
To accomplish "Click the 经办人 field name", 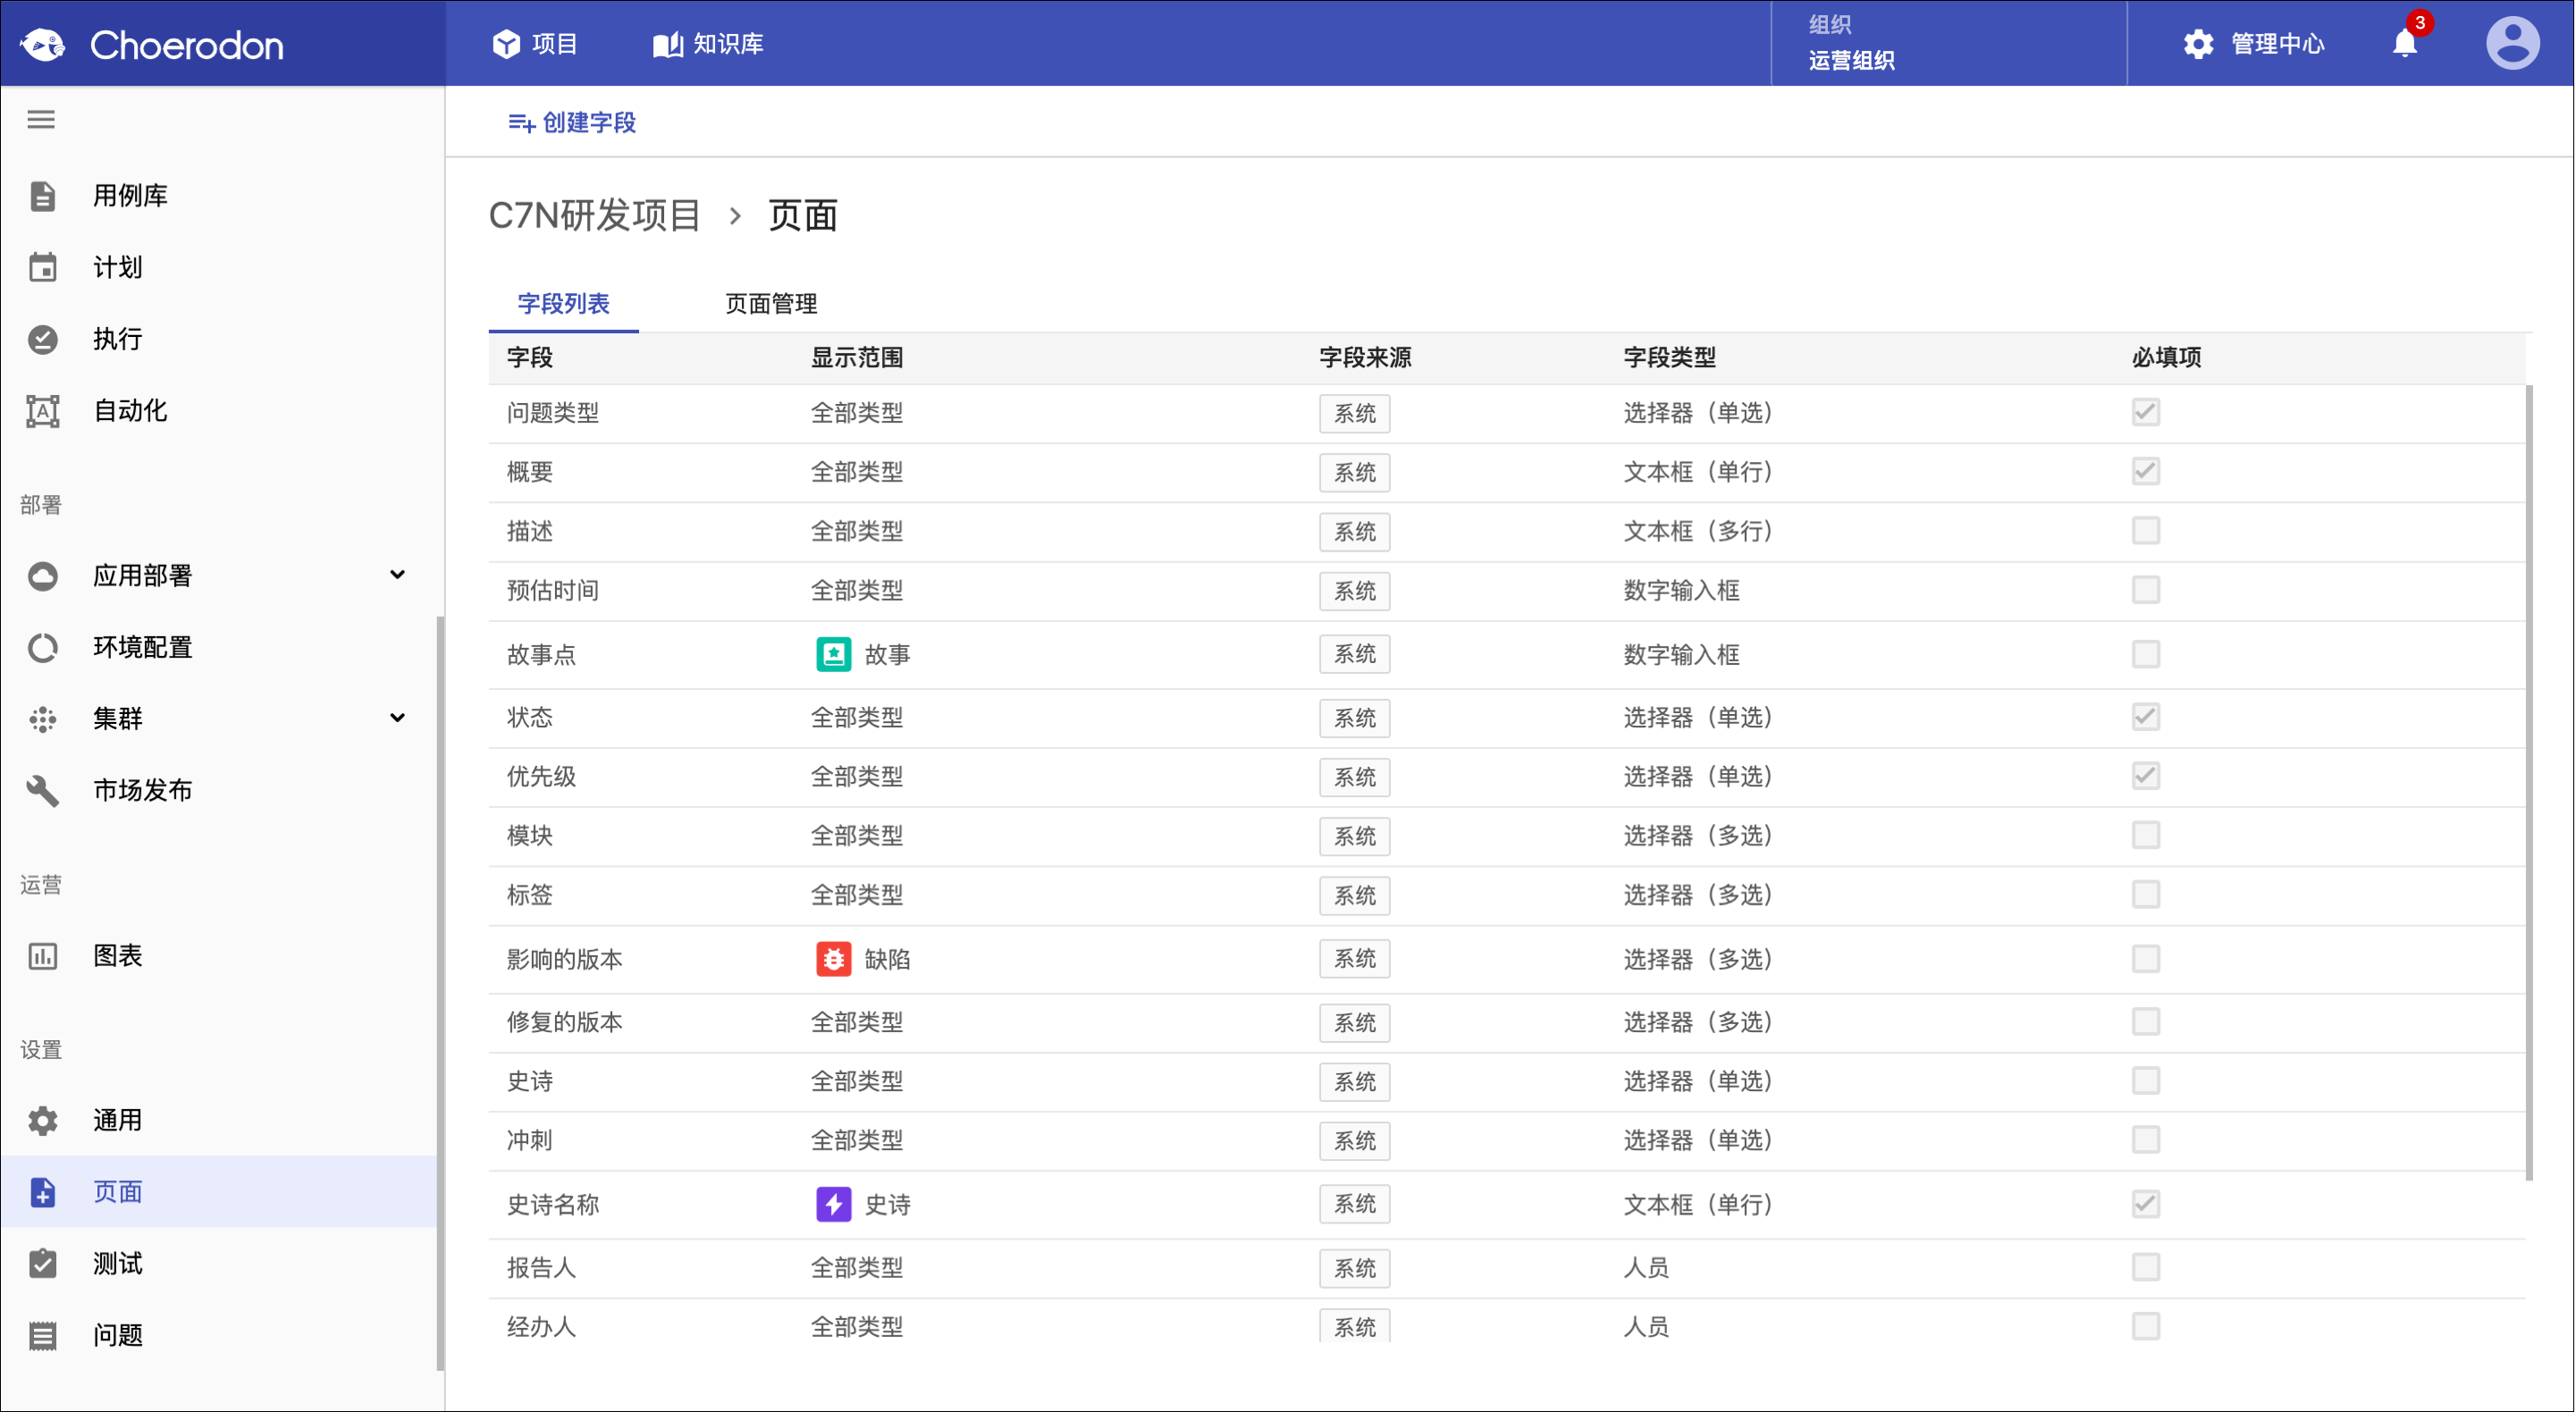I will tap(541, 1327).
